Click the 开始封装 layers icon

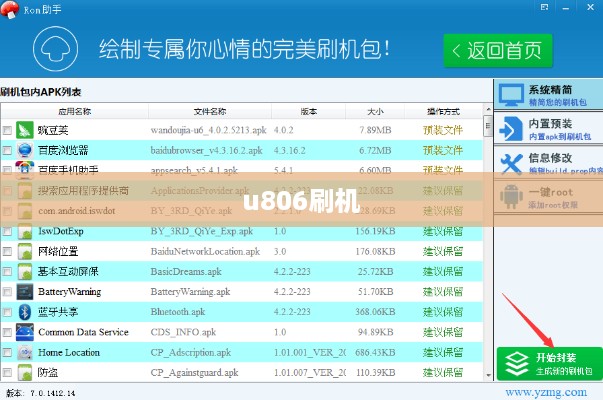click(x=516, y=364)
